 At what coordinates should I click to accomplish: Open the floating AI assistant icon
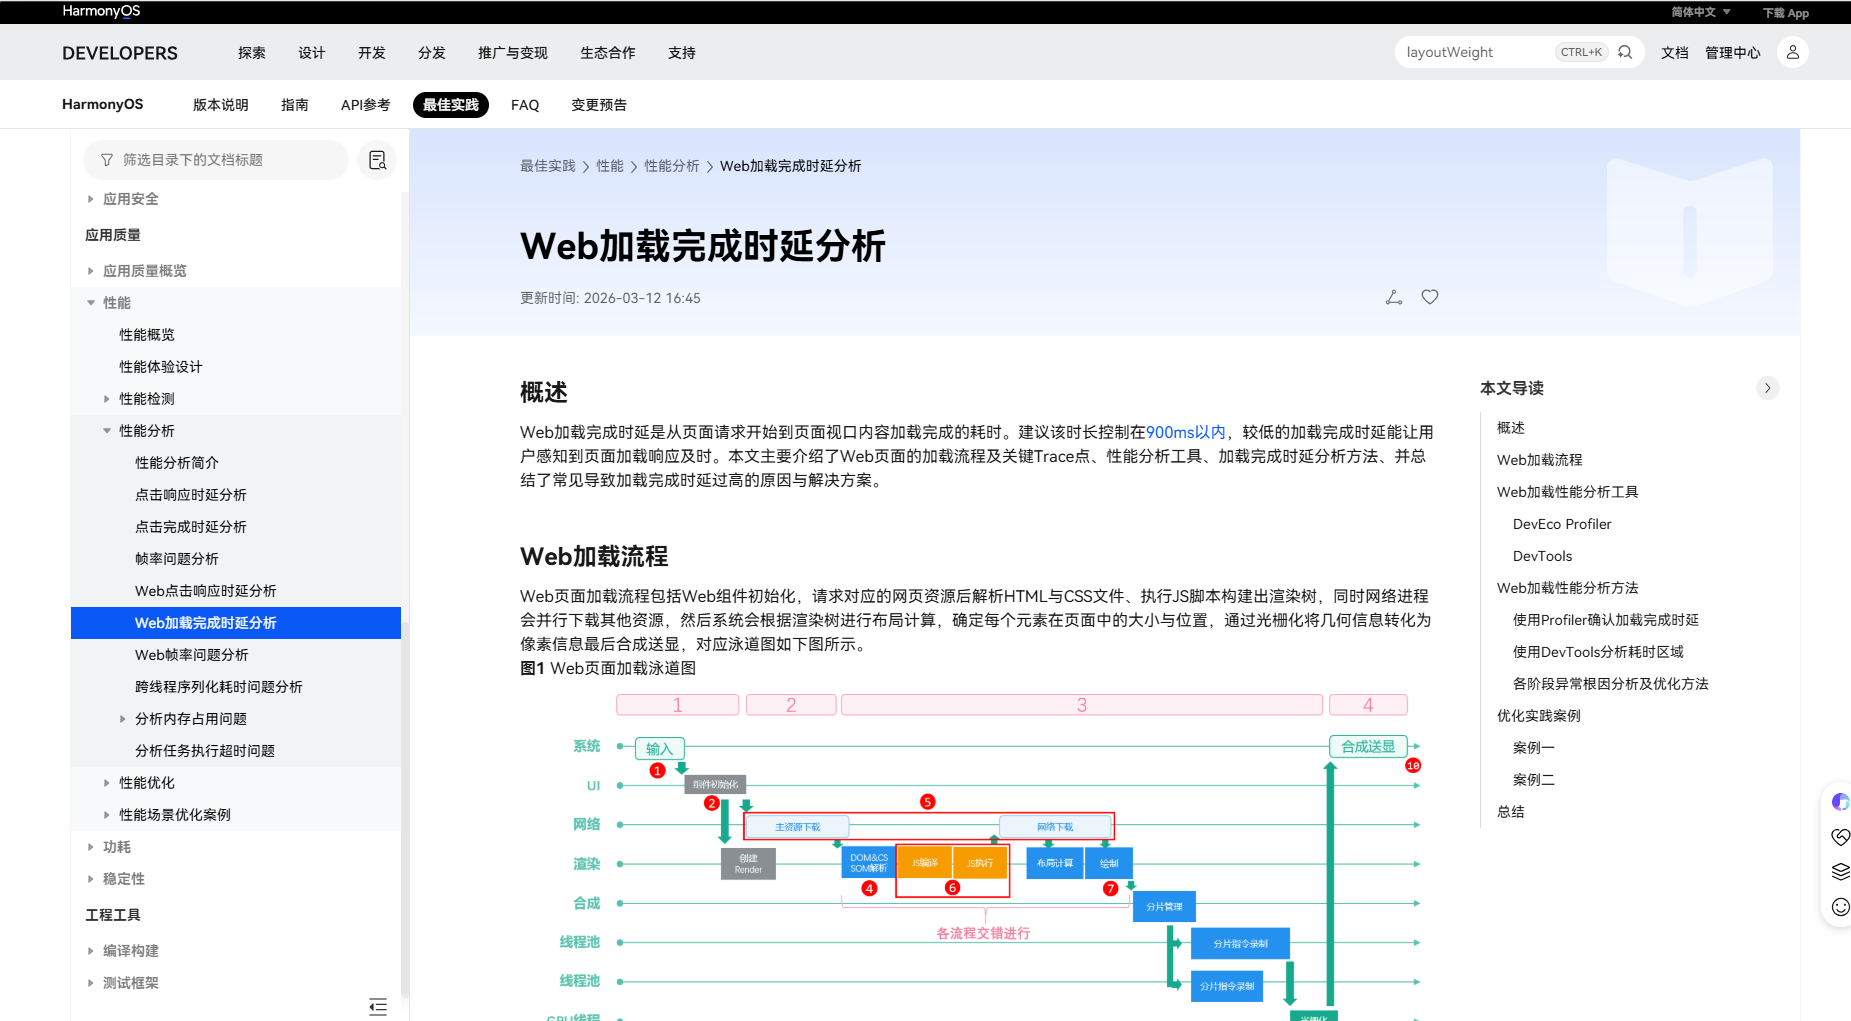[1840, 802]
